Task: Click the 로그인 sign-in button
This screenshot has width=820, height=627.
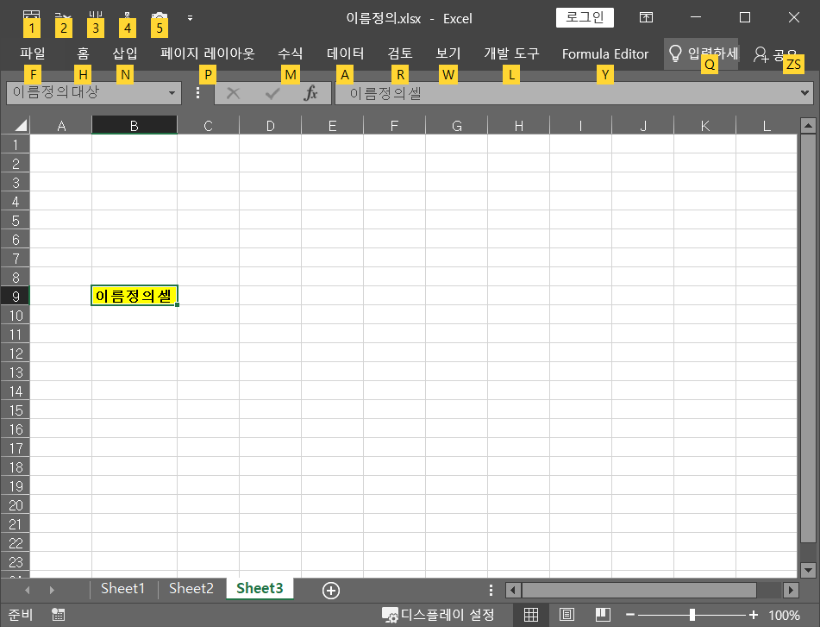Action: click(x=585, y=18)
